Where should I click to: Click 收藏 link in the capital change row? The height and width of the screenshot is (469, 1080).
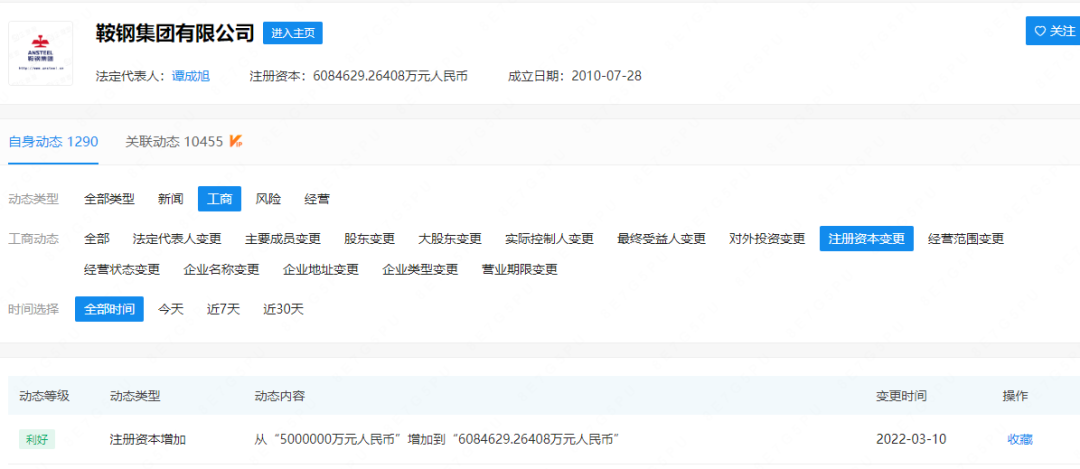tap(1019, 439)
